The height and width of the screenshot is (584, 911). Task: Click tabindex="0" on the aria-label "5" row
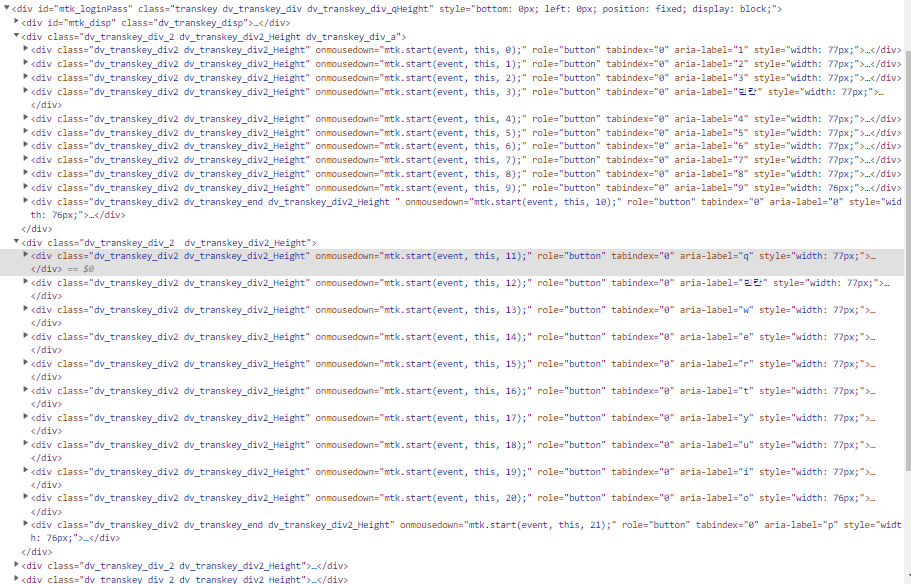(637, 132)
